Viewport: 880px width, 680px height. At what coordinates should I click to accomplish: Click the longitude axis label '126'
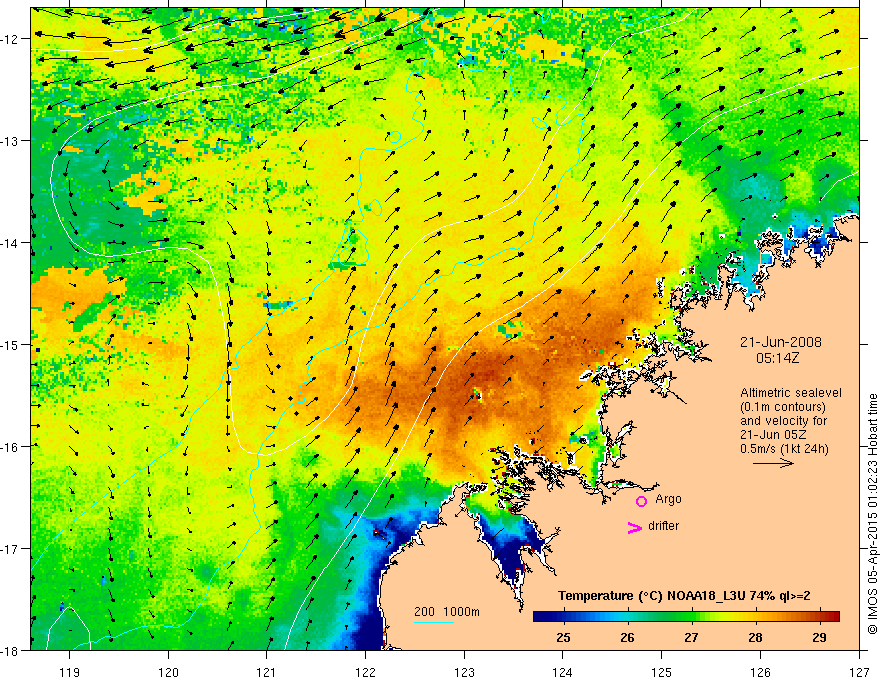(760, 672)
